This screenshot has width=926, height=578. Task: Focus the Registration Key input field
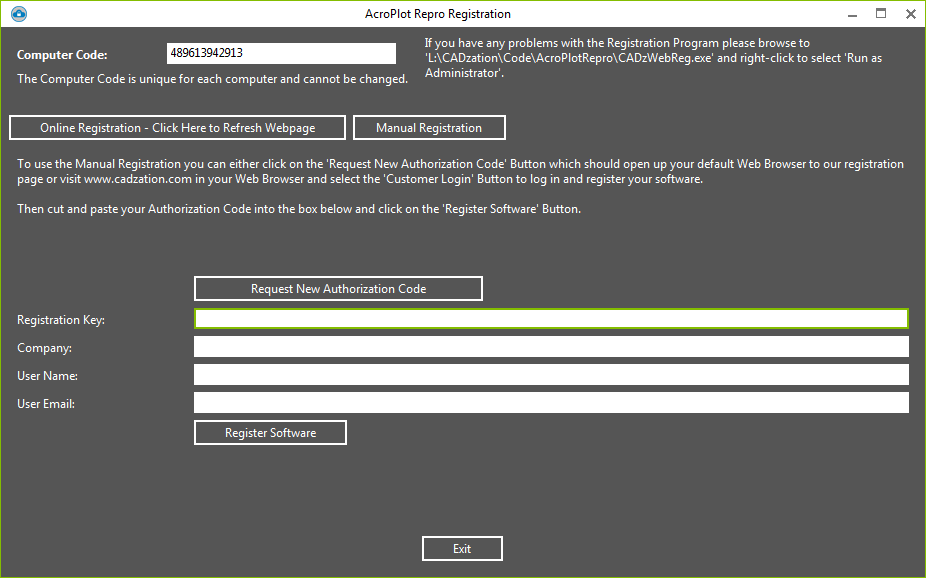(551, 319)
